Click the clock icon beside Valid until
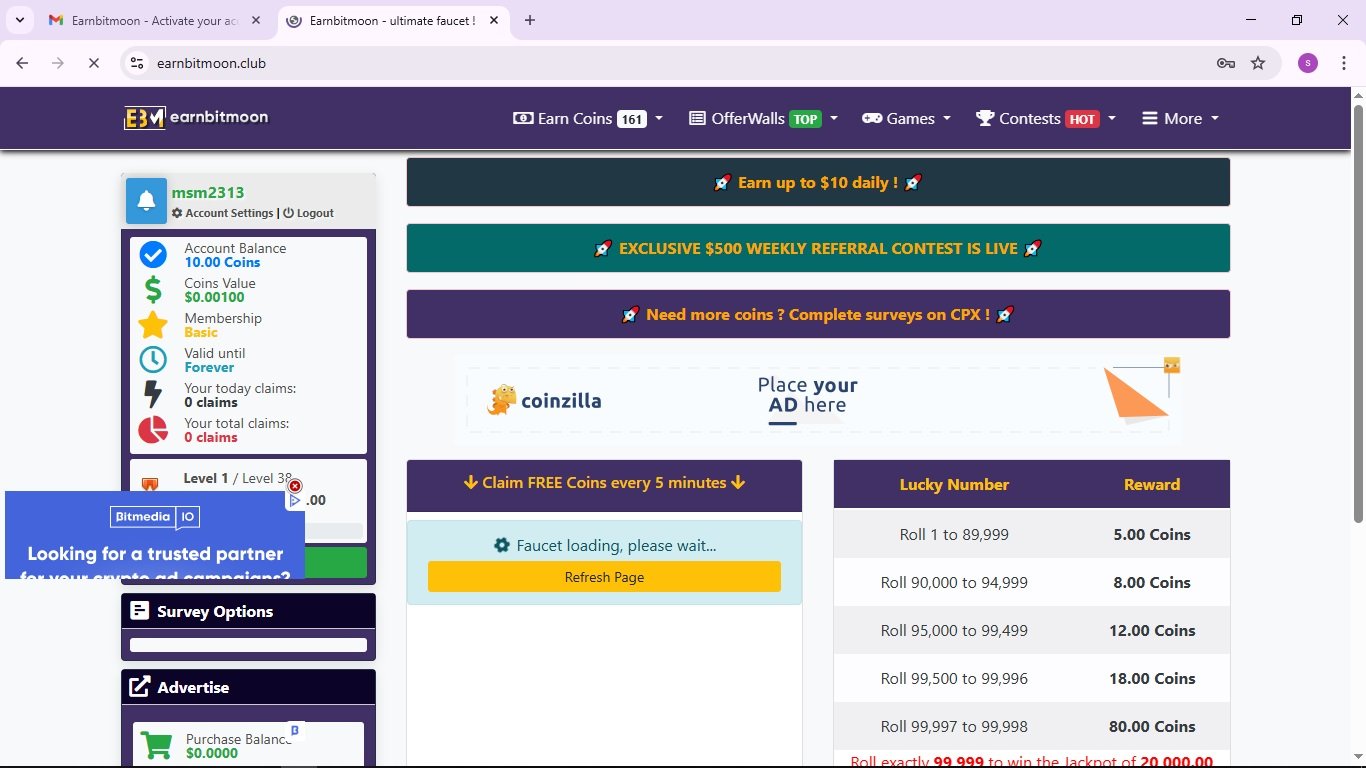This screenshot has width=1366, height=768. (x=153, y=360)
